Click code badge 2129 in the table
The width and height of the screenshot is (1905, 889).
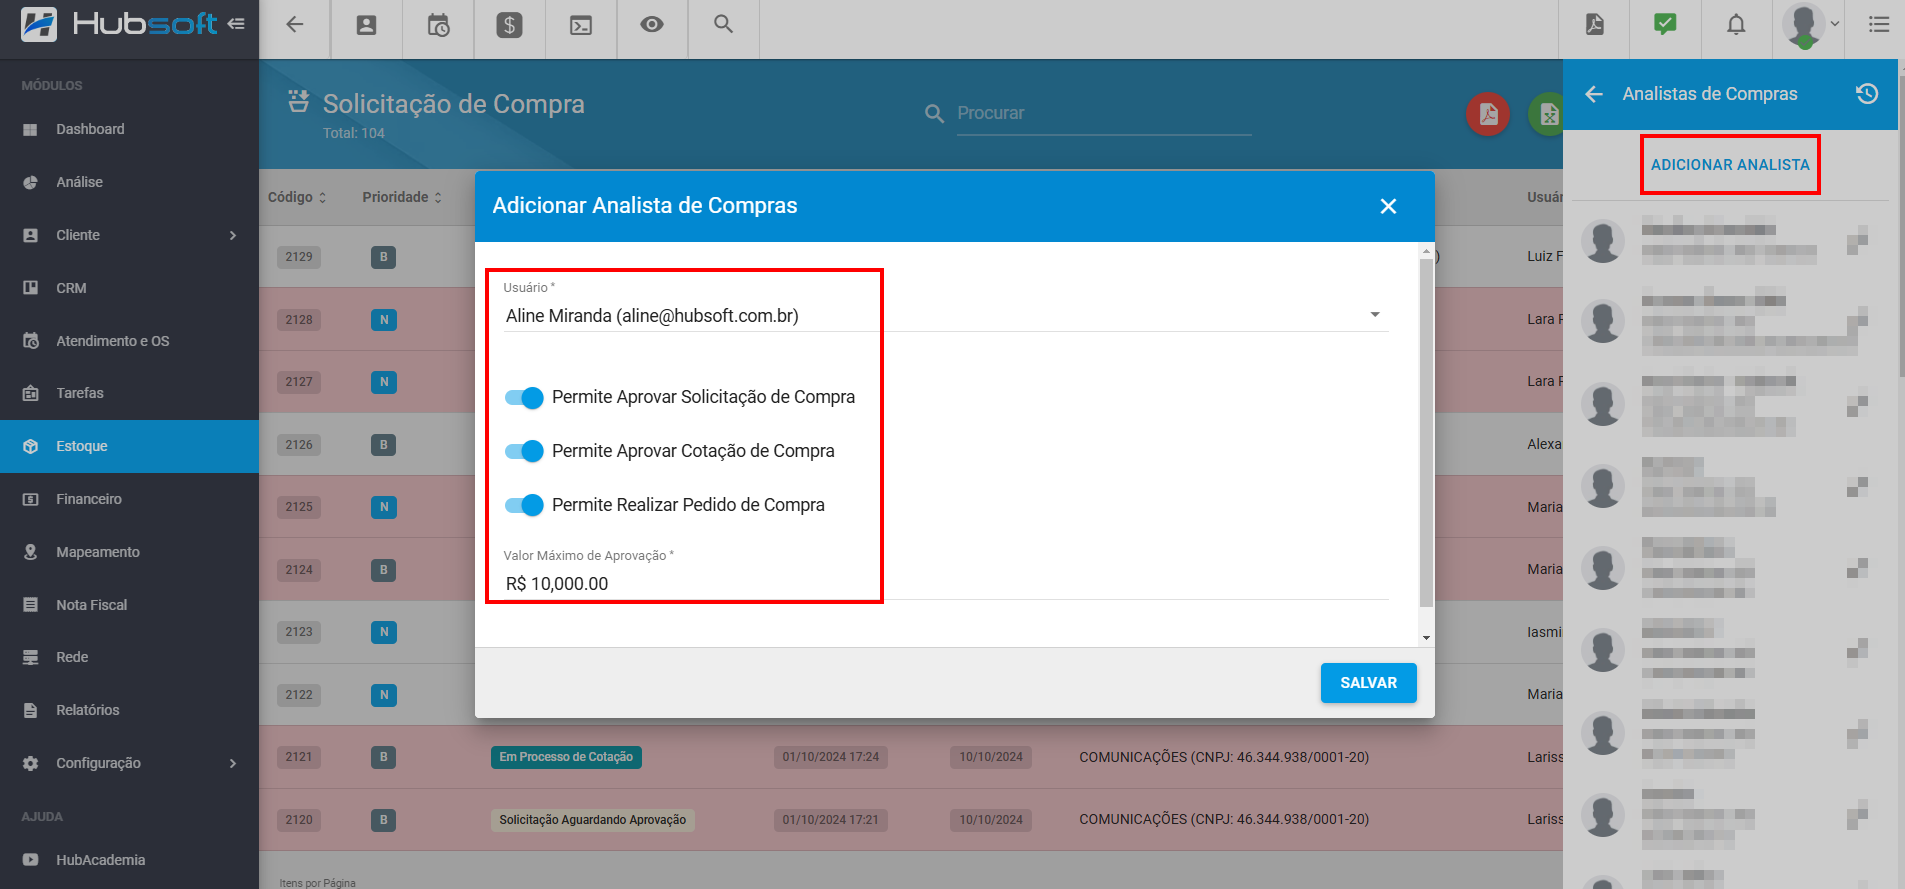coord(299,257)
